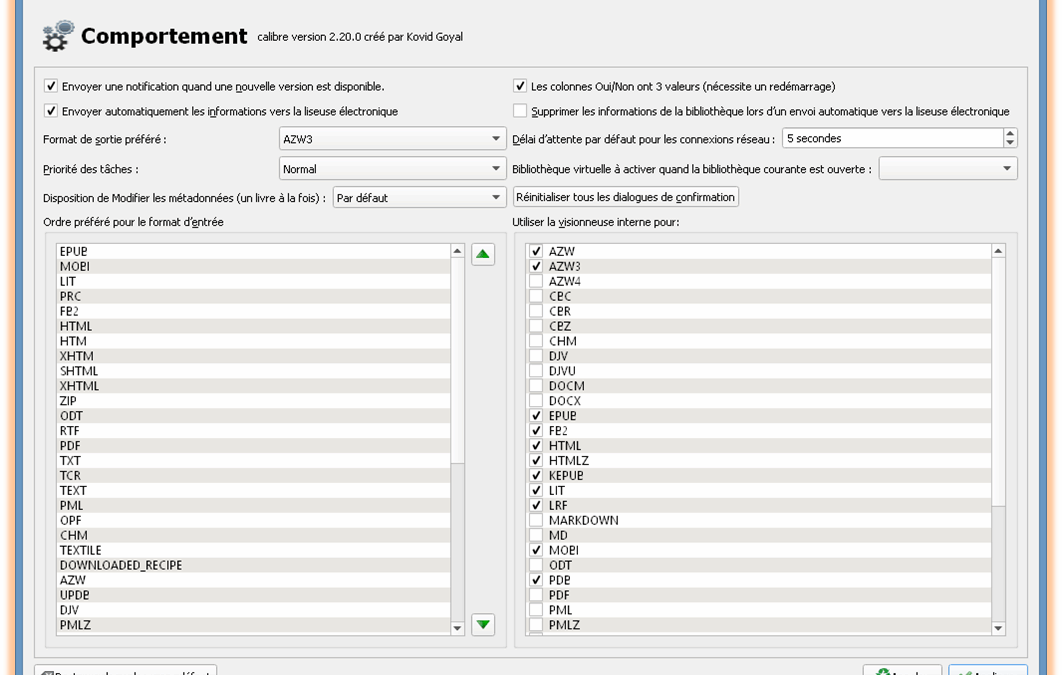Screen dimensions: 1062x675
Task: Select ZIP in input format list
Action: (x=253, y=400)
